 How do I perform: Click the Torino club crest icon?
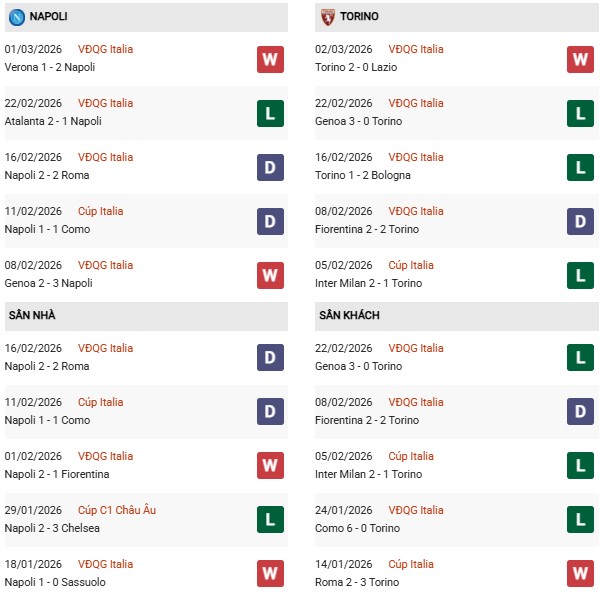pyautogui.click(x=327, y=17)
